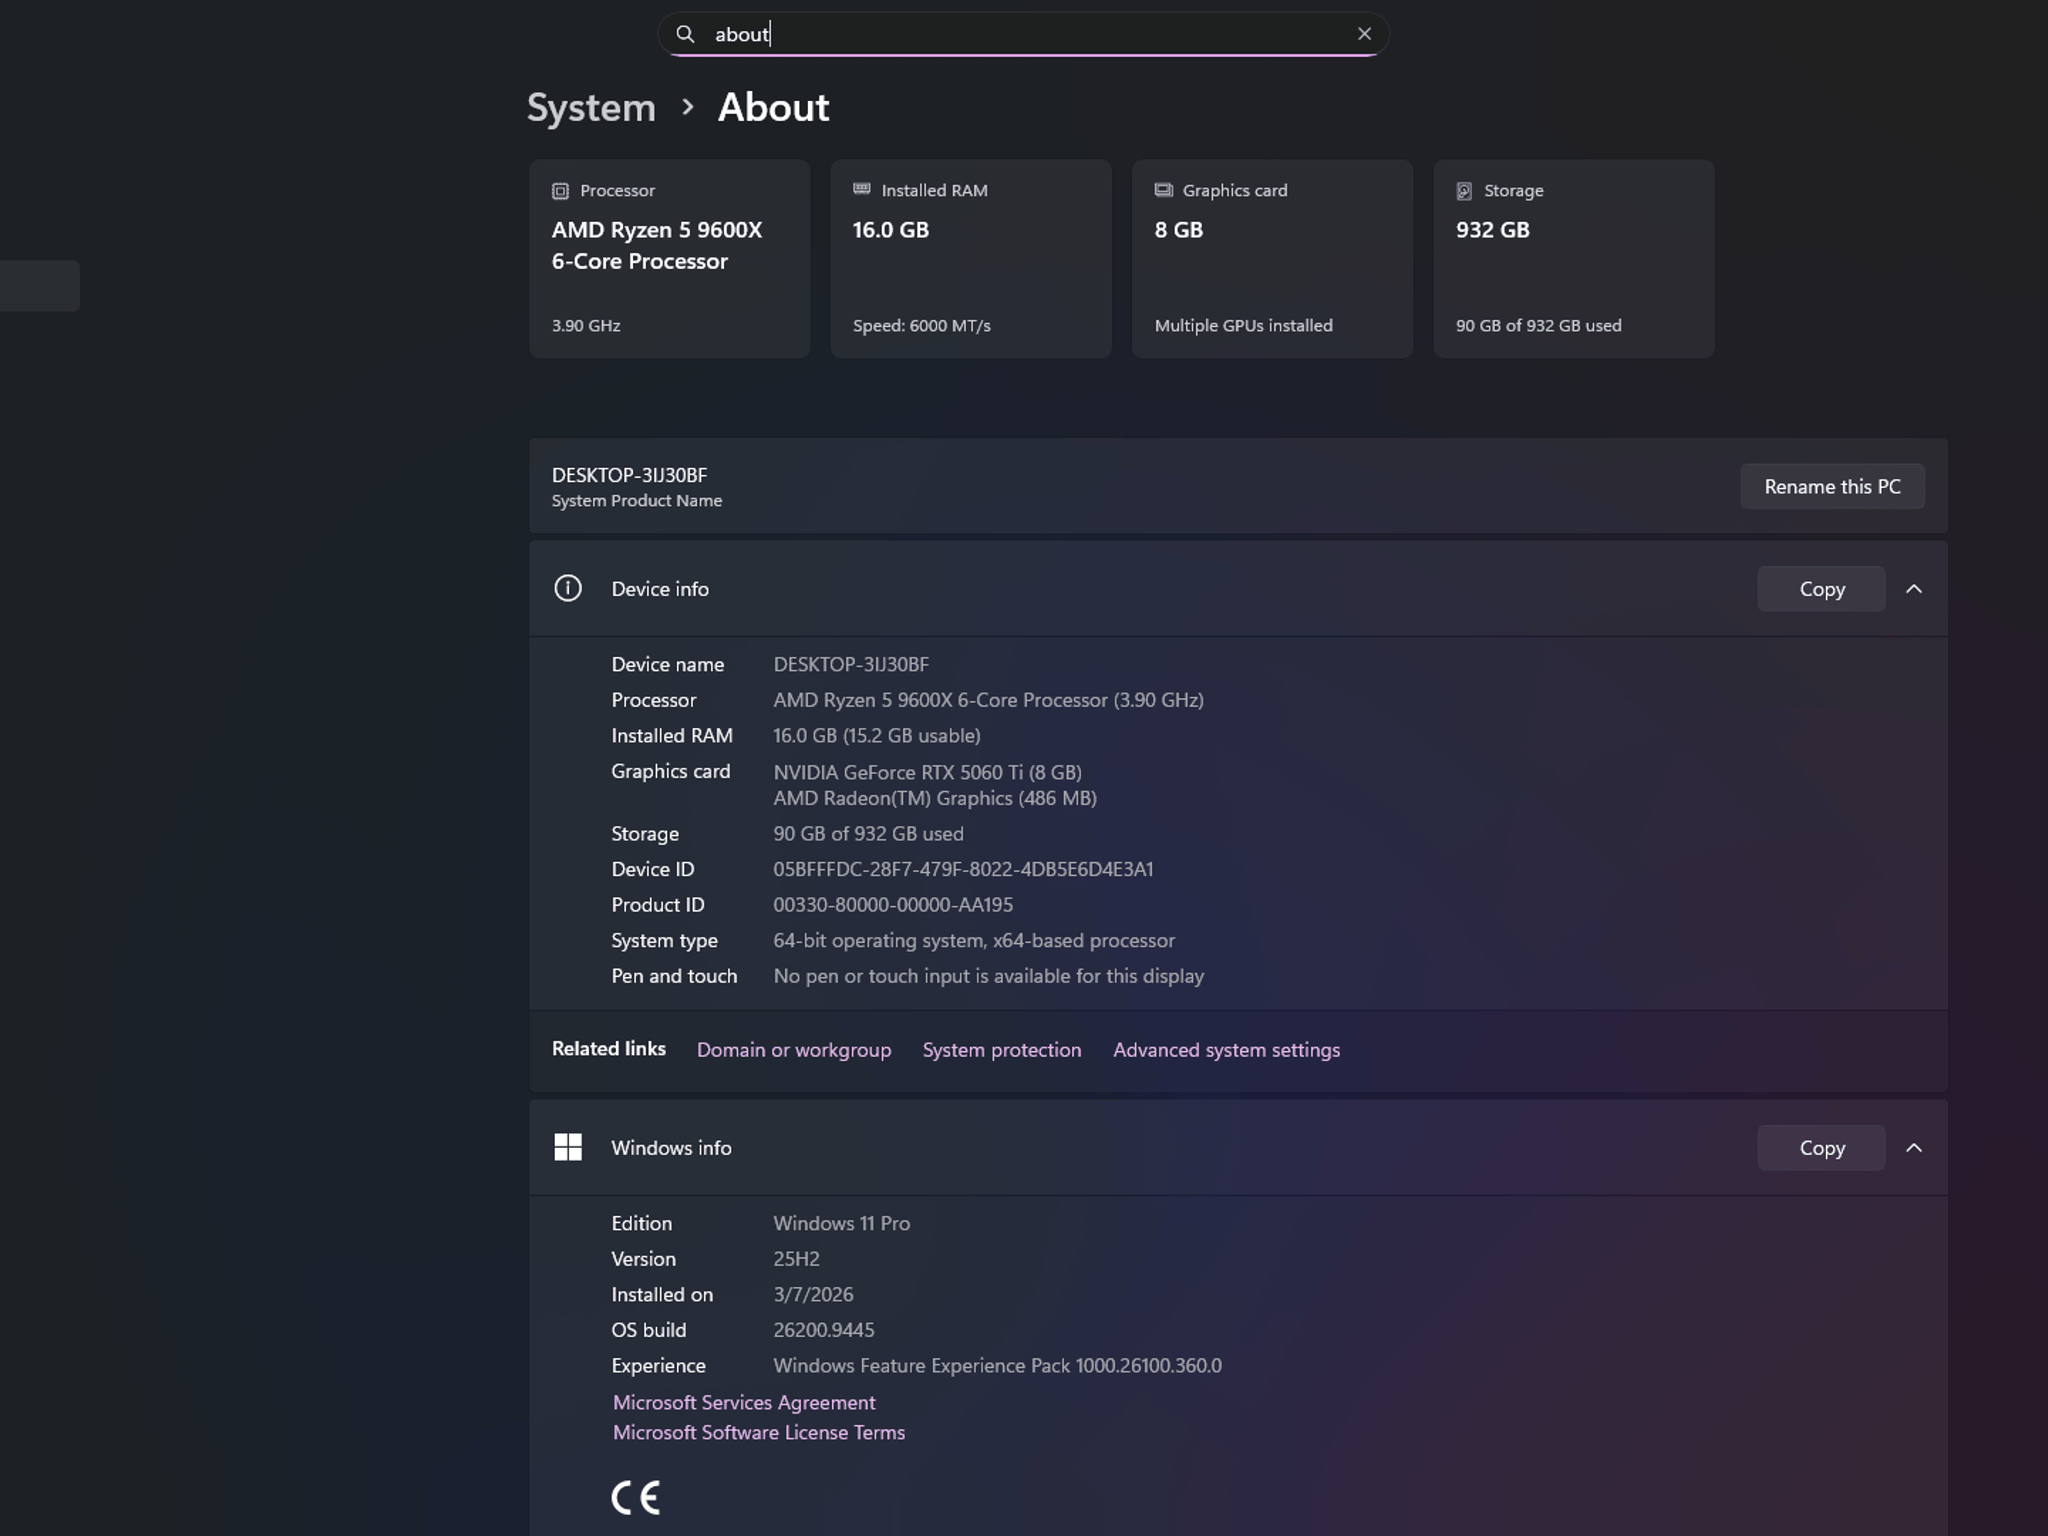The height and width of the screenshot is (1536, 2048).
Task: Click the search magnifier icon
Action: pos(685,34)
